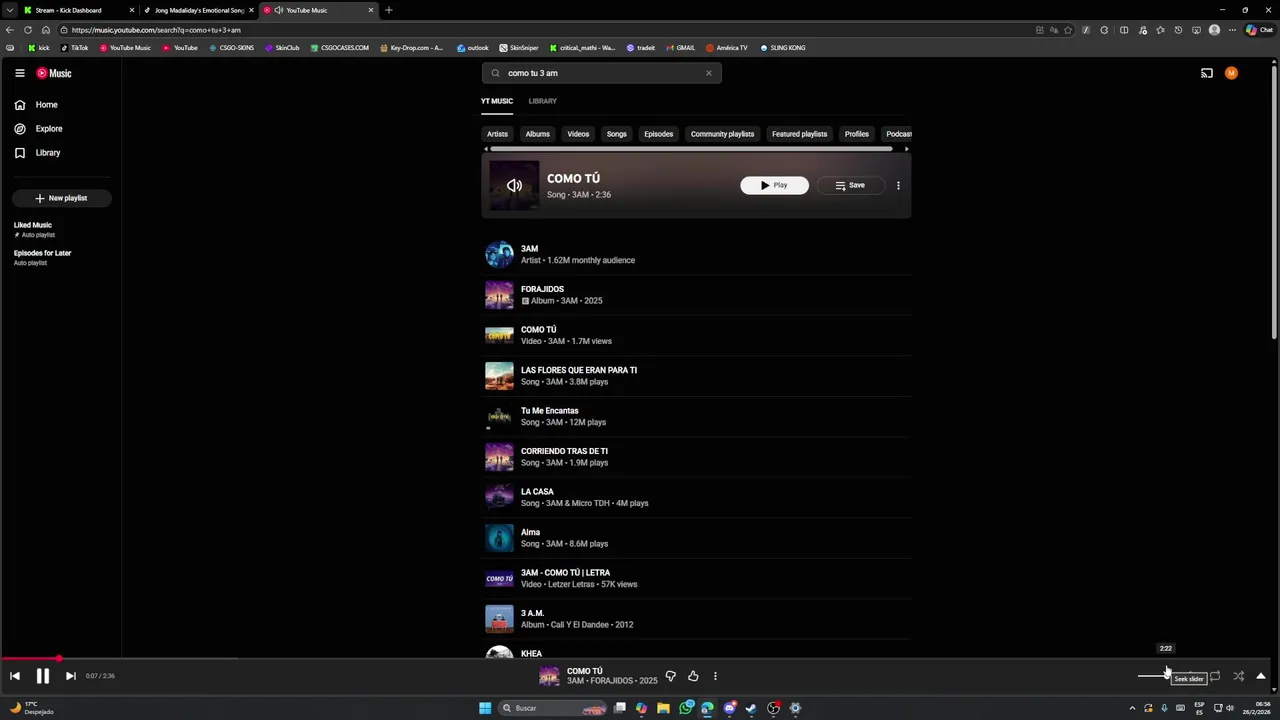Skip to next track
The height and width of the screenshot is (720, 1280).
point(70,676)
